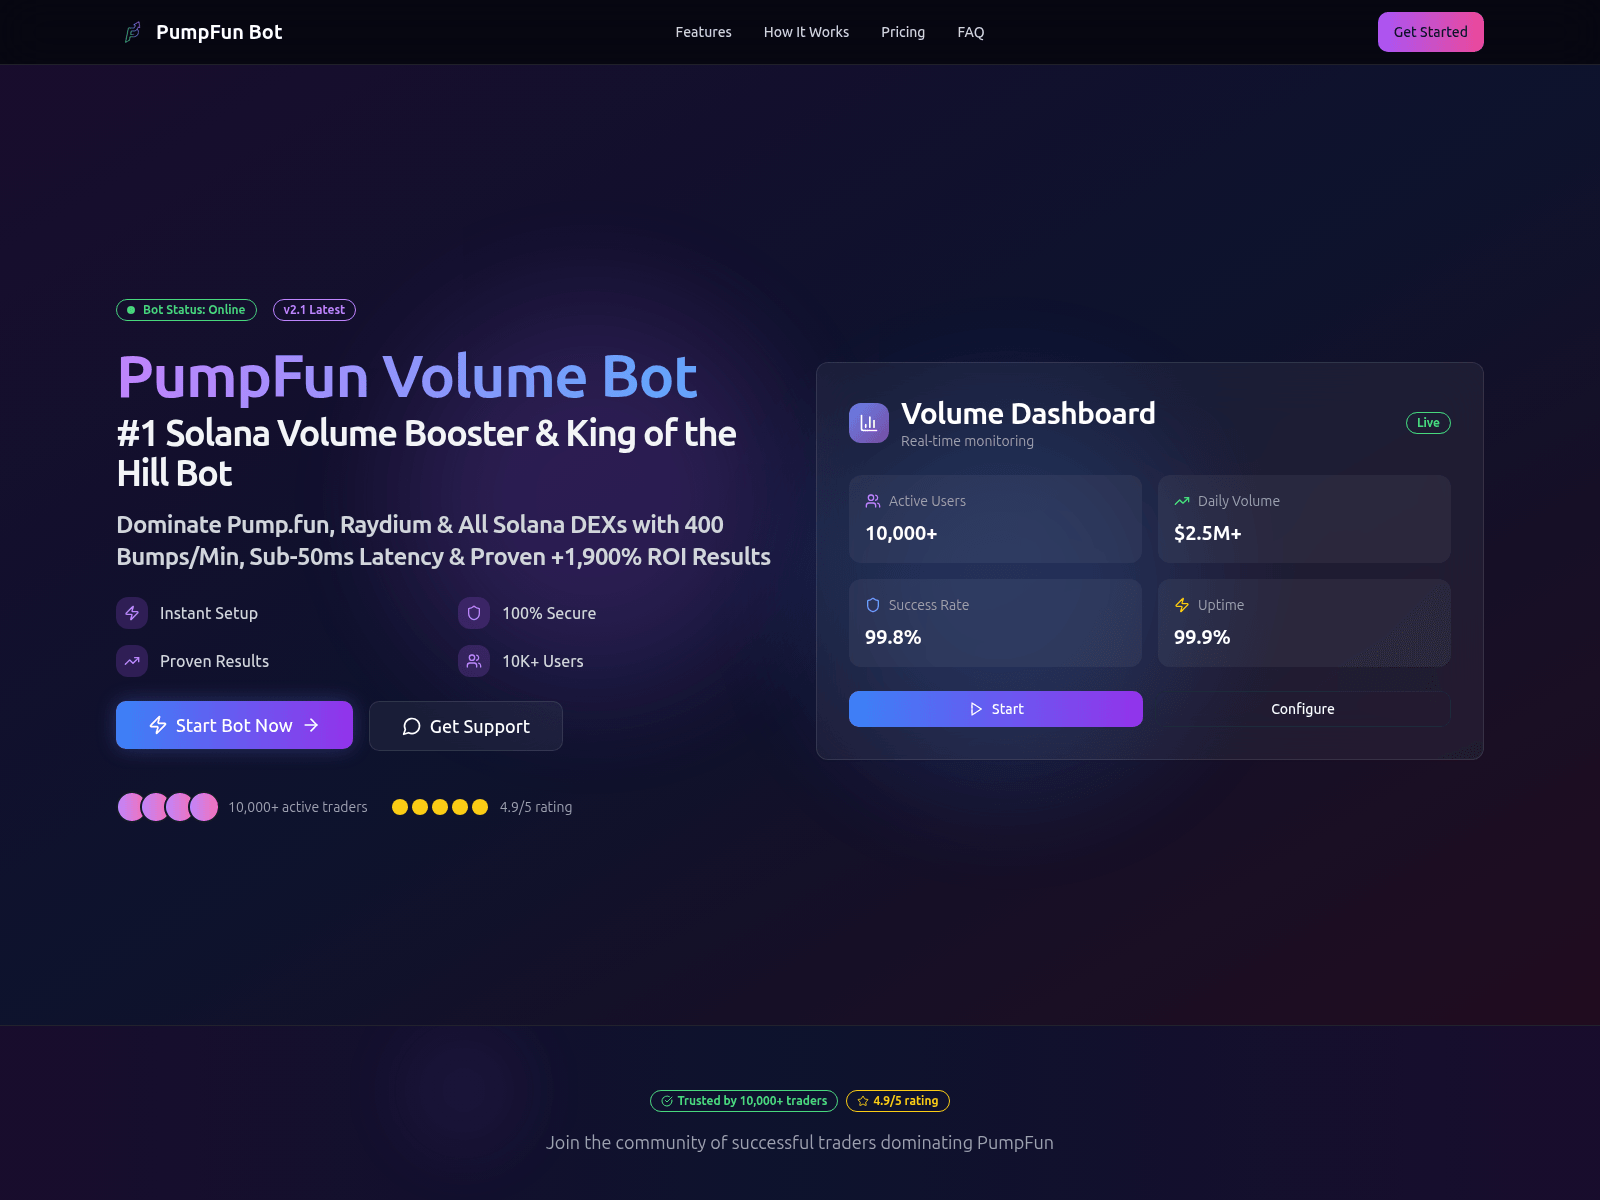
Task: Click the Live status badge
Action: (x=1428, y=423)
